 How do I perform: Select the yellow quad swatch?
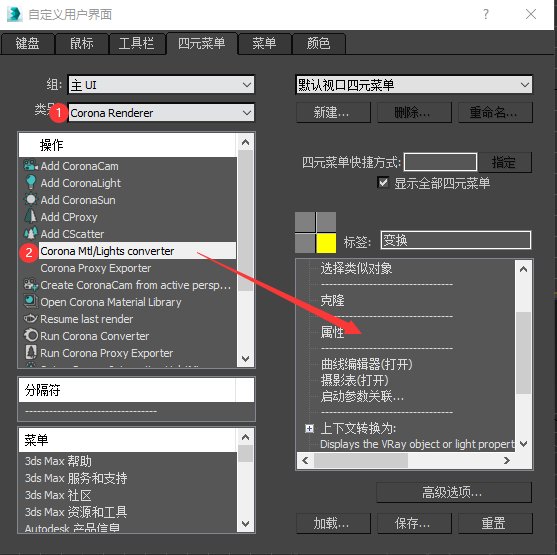pyautogui.click(x=326, y=243)
